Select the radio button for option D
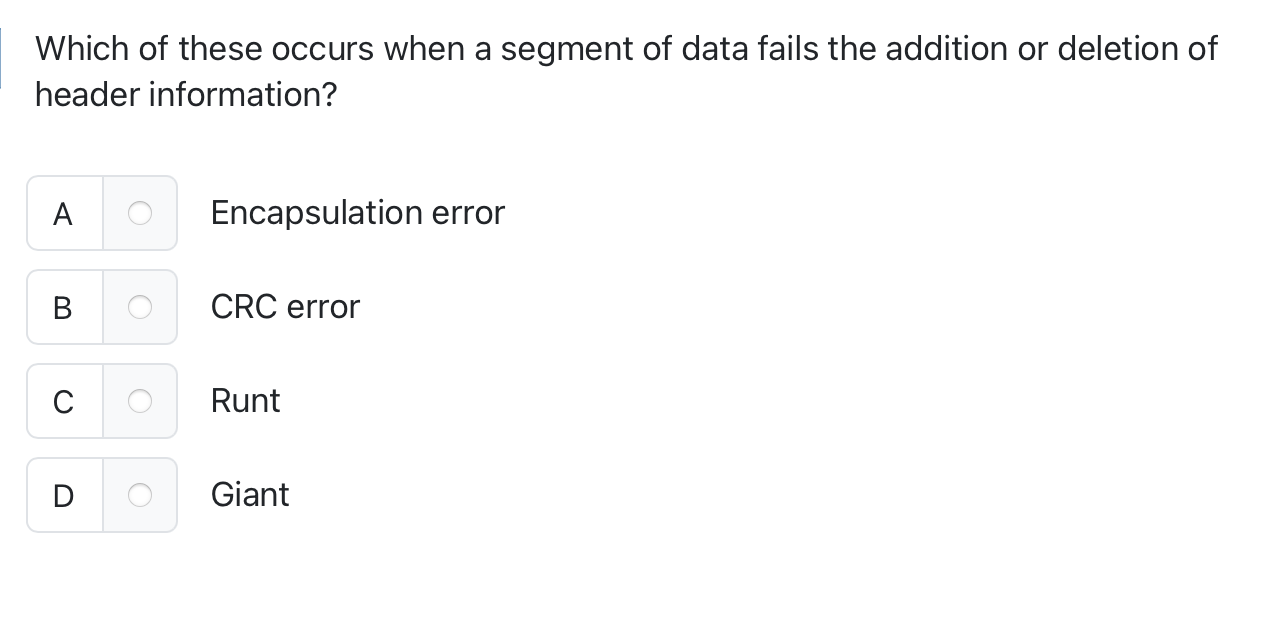This screenshot has width=1286, height=628. [x=140, y=495]
